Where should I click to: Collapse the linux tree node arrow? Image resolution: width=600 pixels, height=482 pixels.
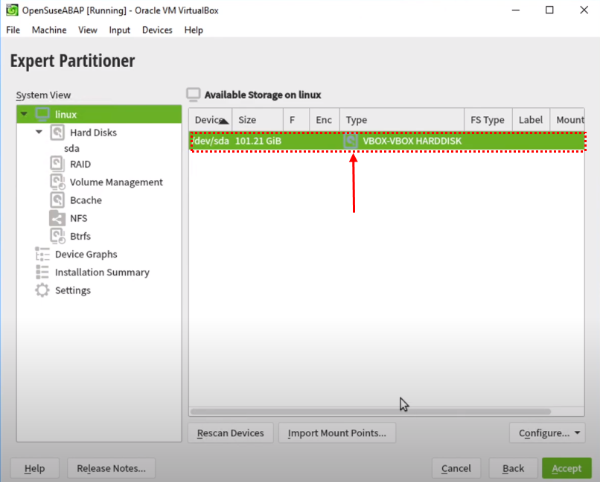(x=24, y=114)
